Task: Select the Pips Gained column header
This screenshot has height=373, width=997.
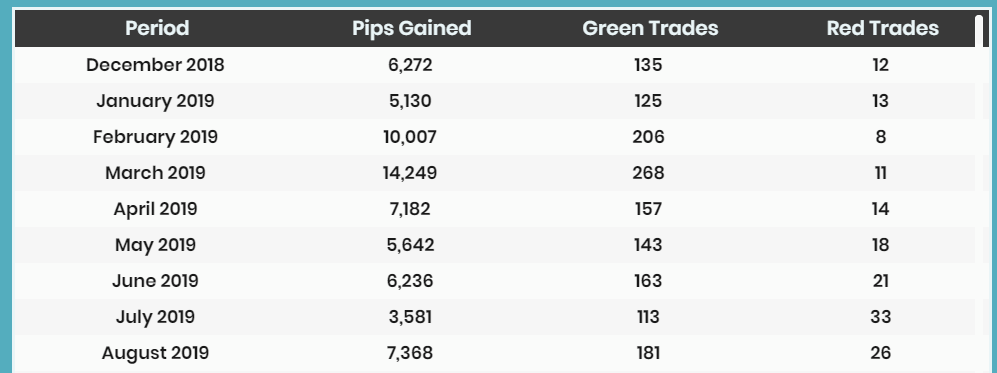Action: click(411, 29)
